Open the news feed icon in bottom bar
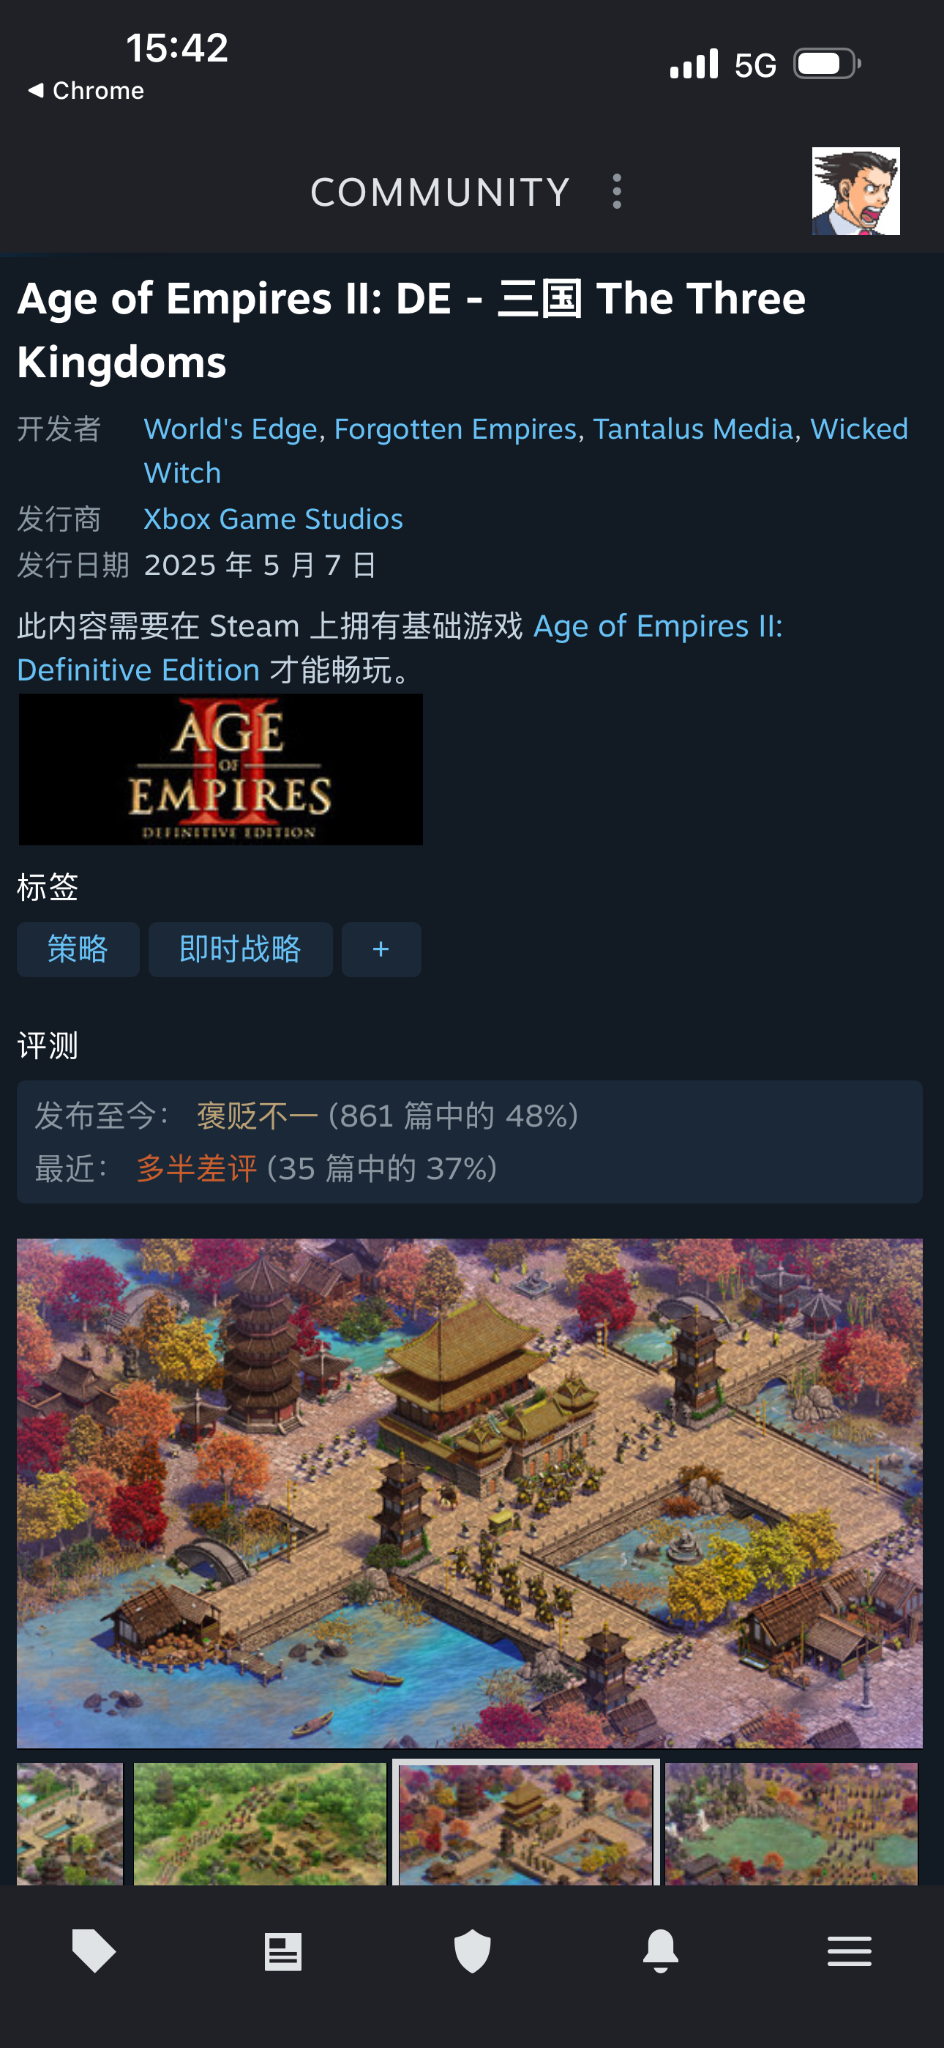This screenshot has height=2048, width=944. click(283, 1951)
